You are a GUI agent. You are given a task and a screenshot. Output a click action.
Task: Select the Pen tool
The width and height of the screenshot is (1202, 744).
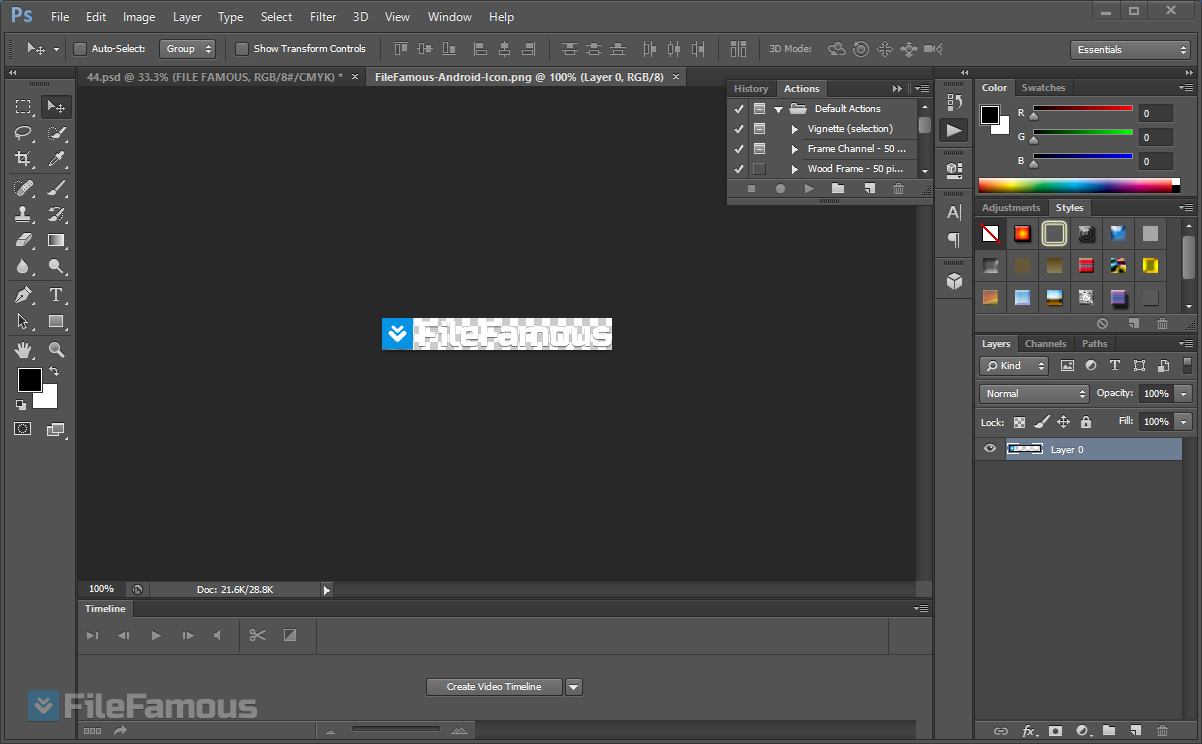click(x=23, y=295)
